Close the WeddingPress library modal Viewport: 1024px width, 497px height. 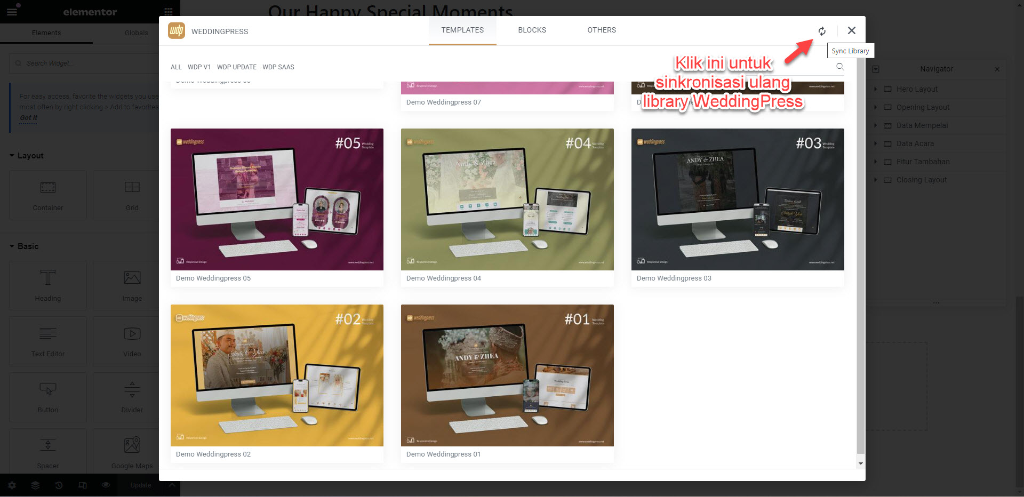pyautogui.click(x=851, y=31)
